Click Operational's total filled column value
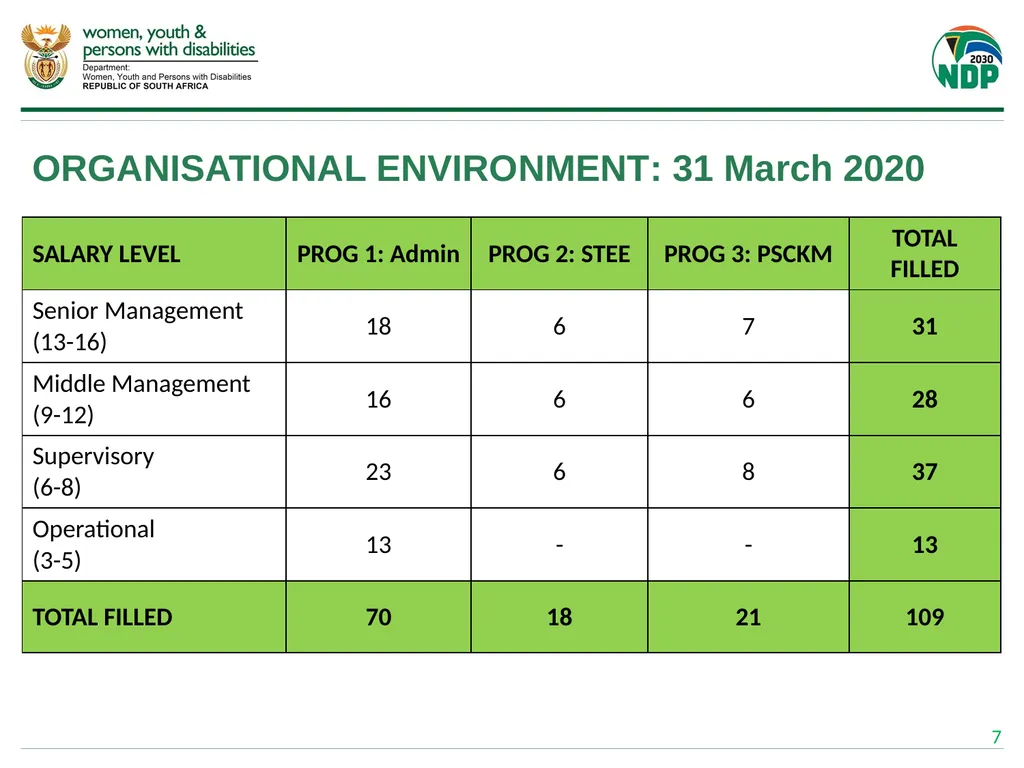1024x768 pixels. [x=925, y=545]
